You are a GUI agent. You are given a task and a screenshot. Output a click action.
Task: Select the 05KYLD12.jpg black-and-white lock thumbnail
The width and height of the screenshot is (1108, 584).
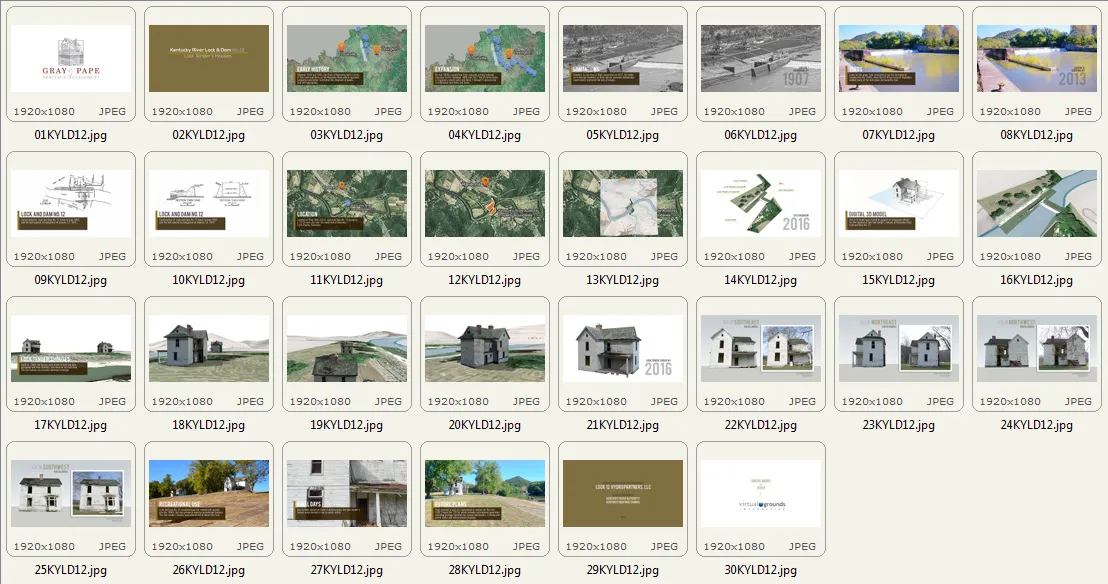point(623,59)
